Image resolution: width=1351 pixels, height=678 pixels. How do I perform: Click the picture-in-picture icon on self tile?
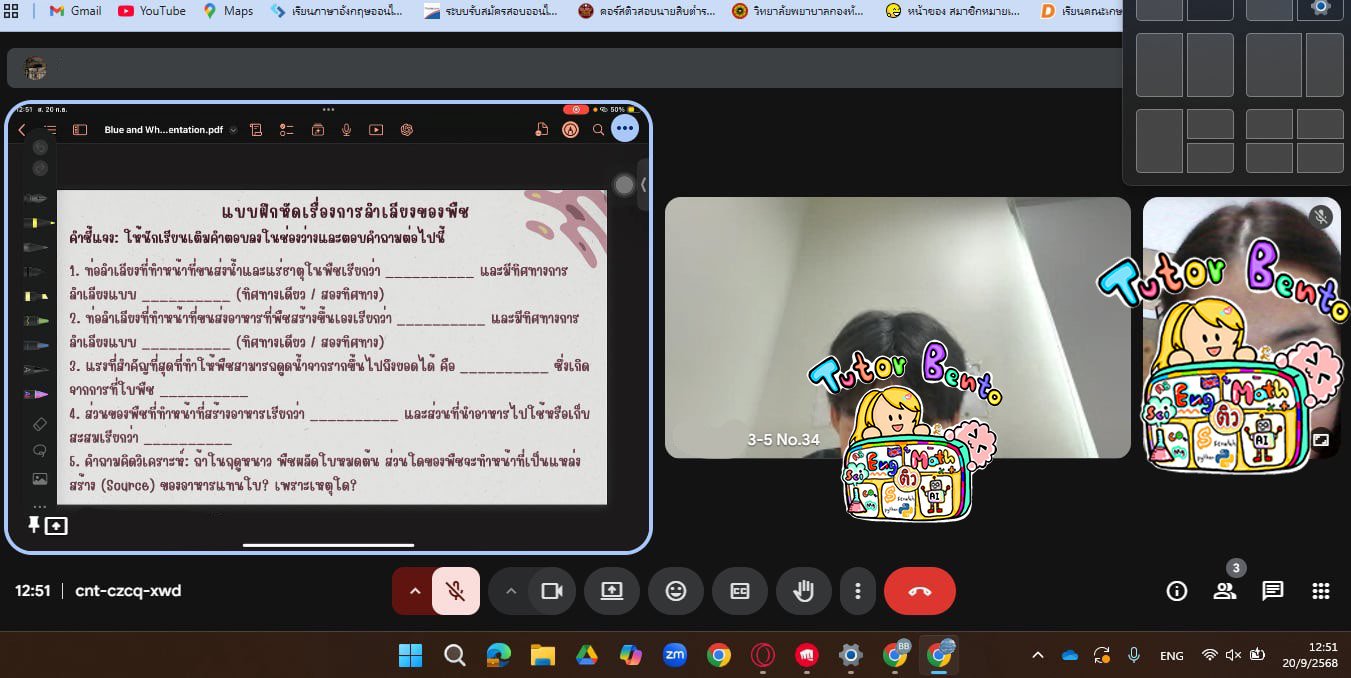pyautogui.click(x=1321, y=439)
